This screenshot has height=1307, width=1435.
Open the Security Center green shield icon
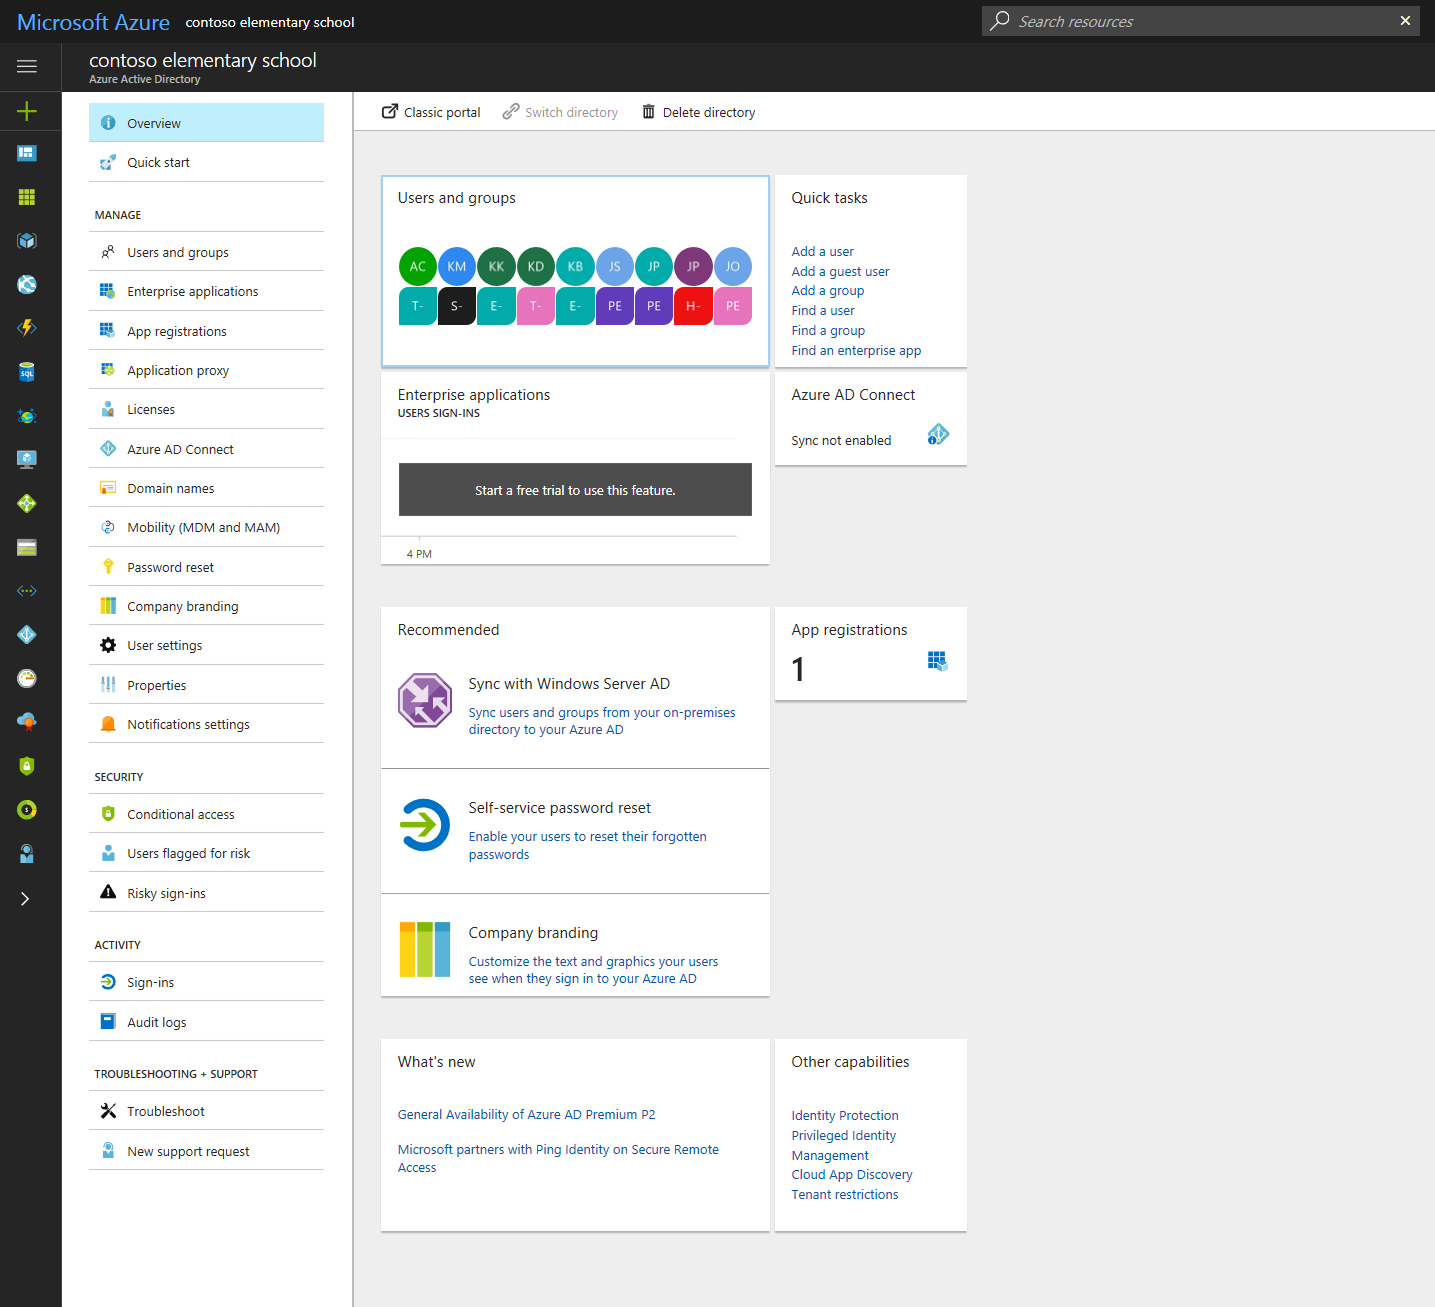27,766
